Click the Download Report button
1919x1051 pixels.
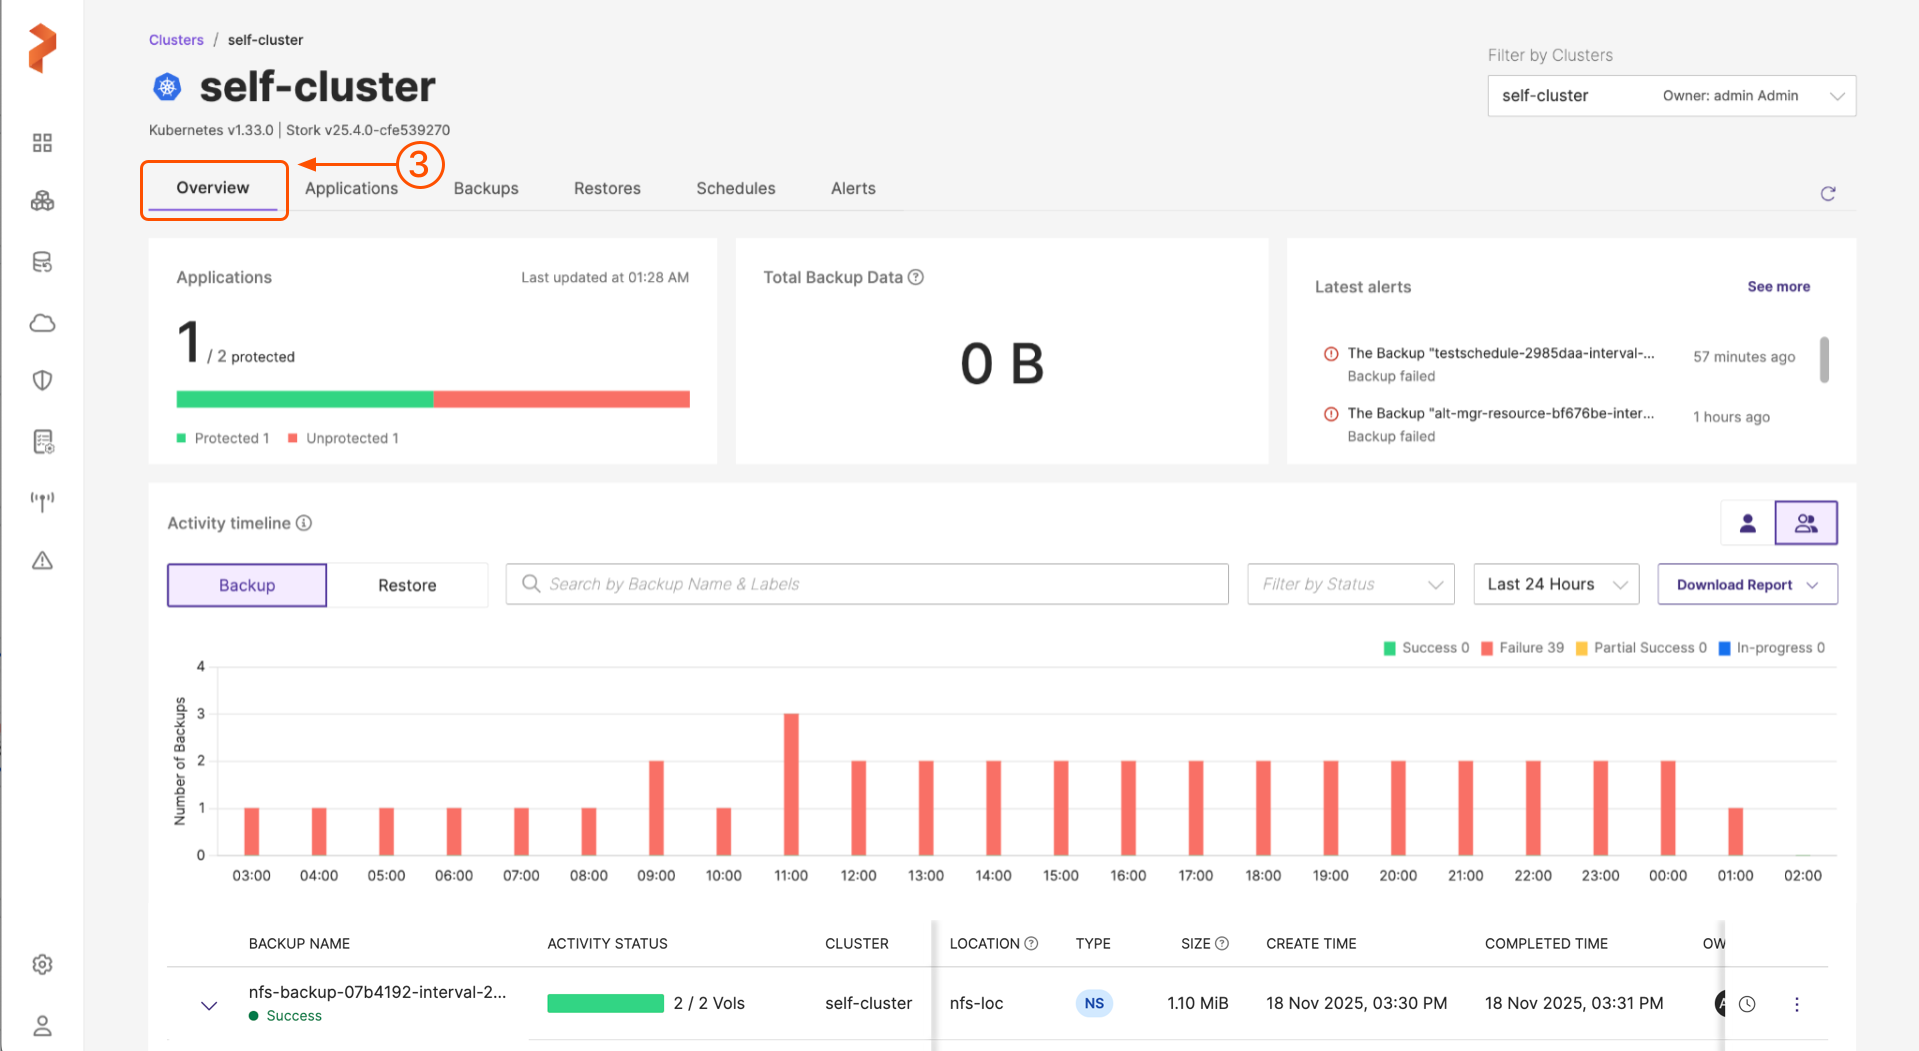click(1746, 585)
